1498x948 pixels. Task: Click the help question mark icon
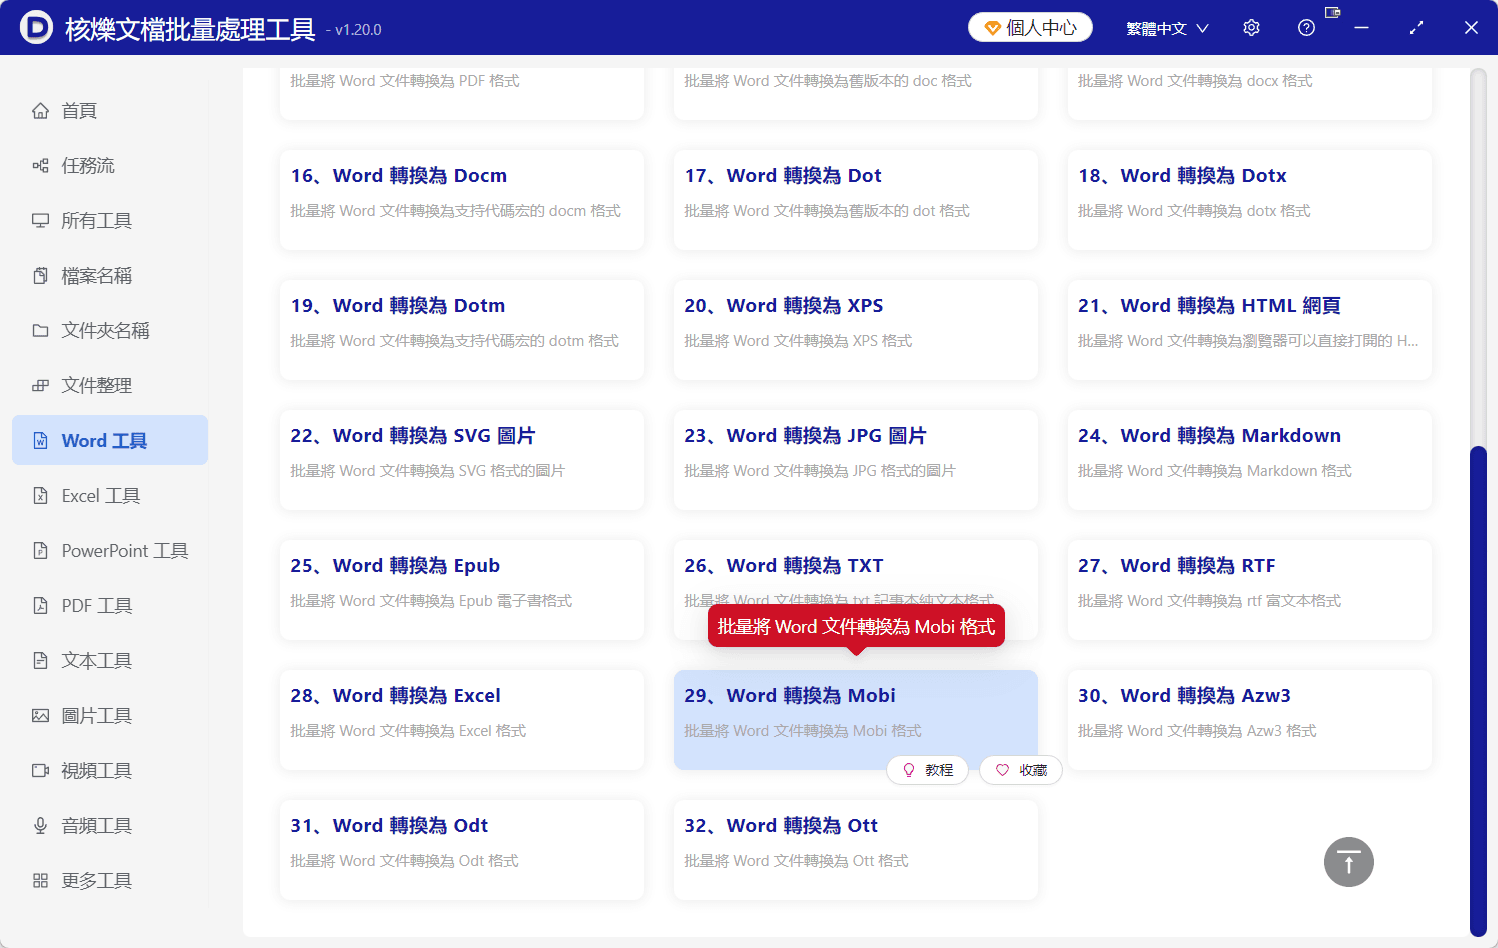pos(1306,27)
